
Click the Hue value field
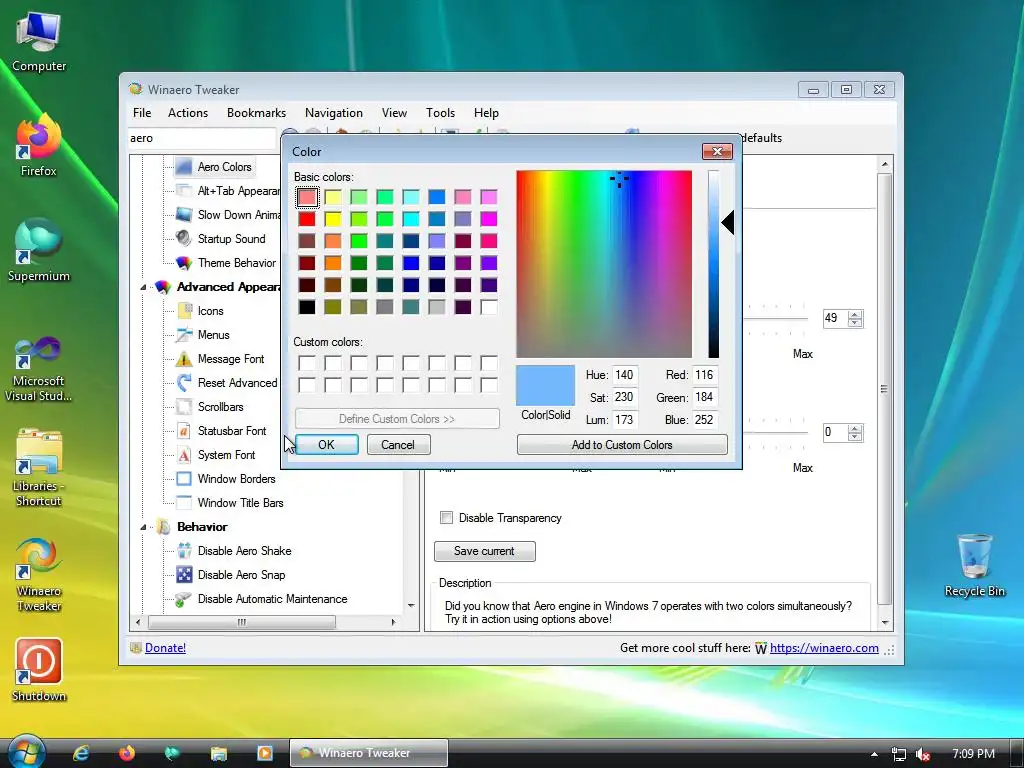625,375
